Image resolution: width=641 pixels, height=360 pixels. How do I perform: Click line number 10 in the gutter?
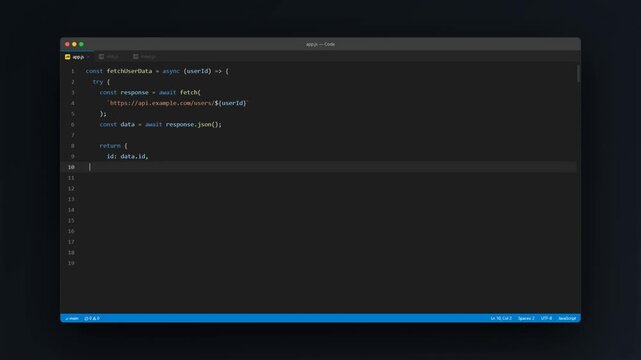coord(71,167)
